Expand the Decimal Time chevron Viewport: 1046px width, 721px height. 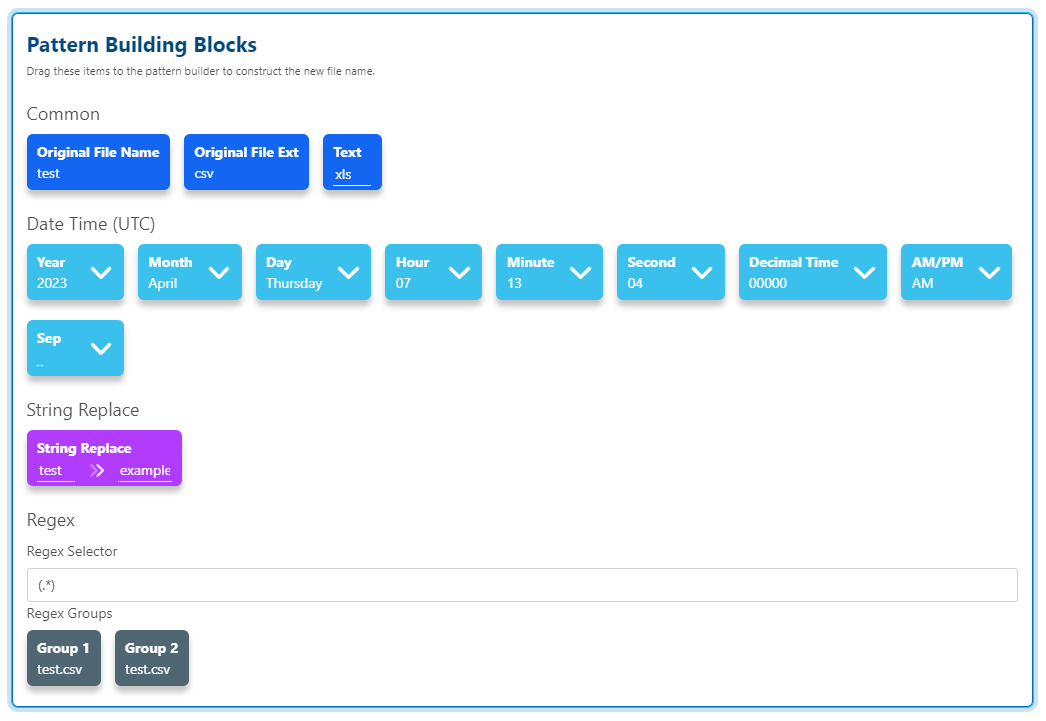tap(864, 272)
